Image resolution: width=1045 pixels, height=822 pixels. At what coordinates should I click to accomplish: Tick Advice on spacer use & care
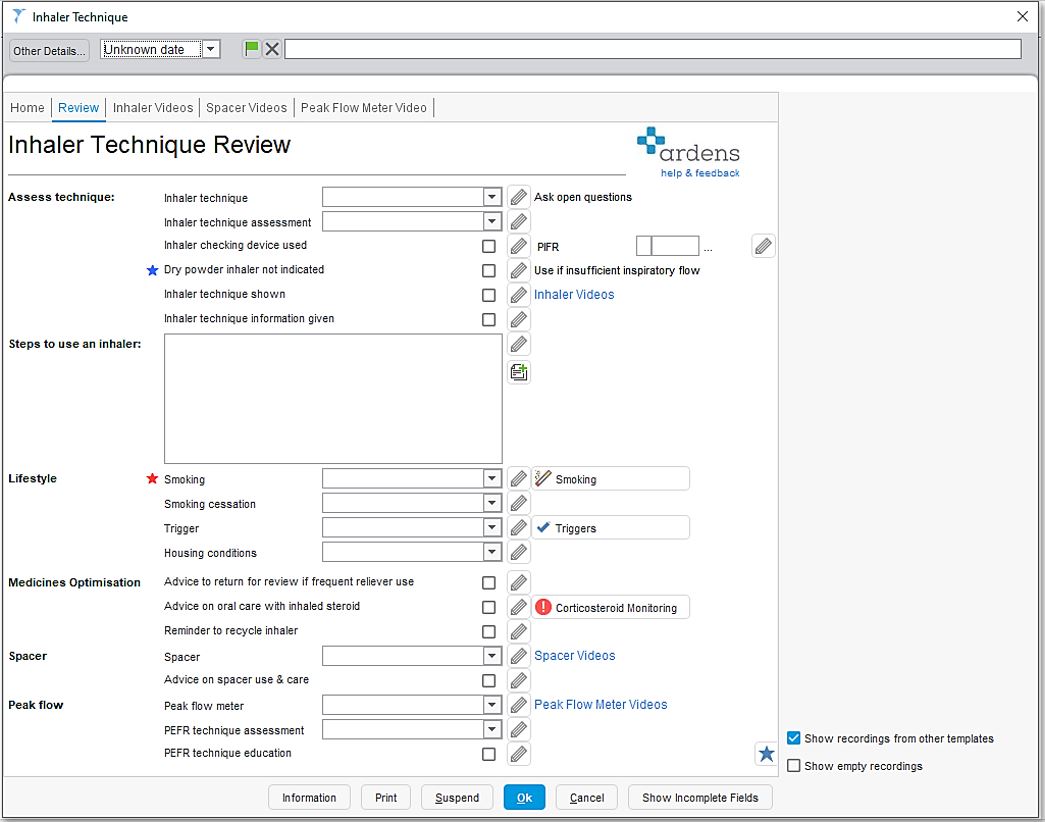pos(489,679)
